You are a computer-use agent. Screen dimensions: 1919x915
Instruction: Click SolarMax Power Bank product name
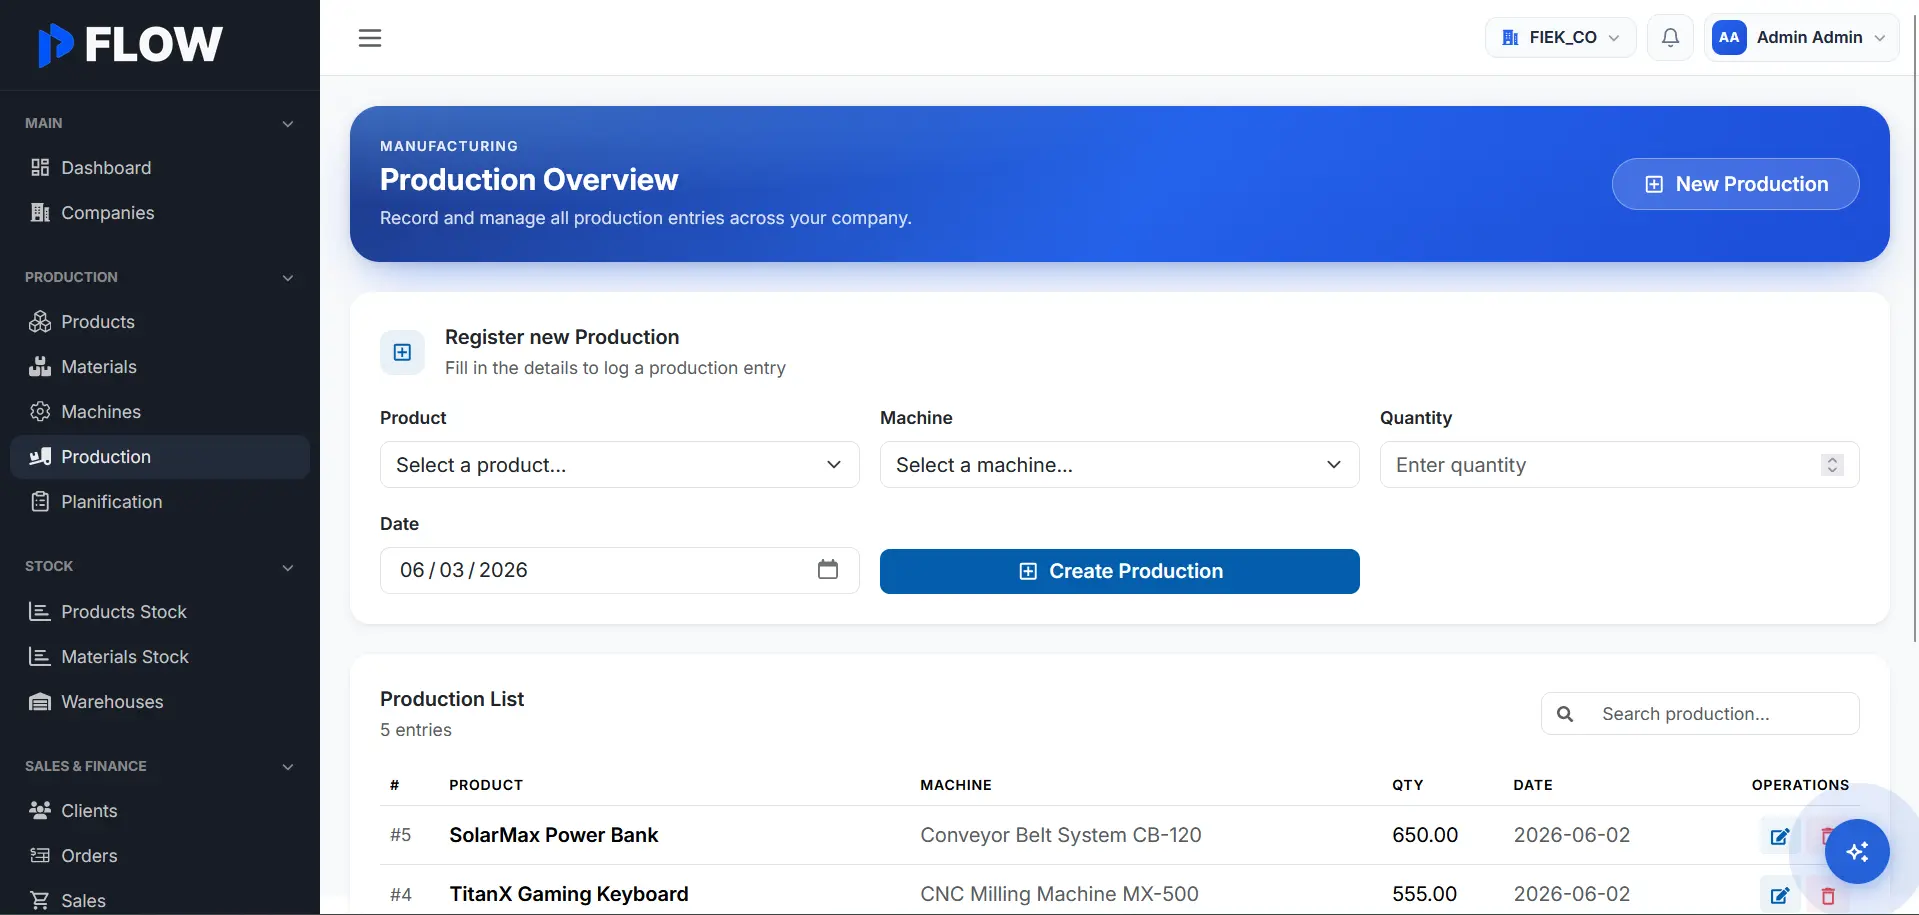coord(553,835)
